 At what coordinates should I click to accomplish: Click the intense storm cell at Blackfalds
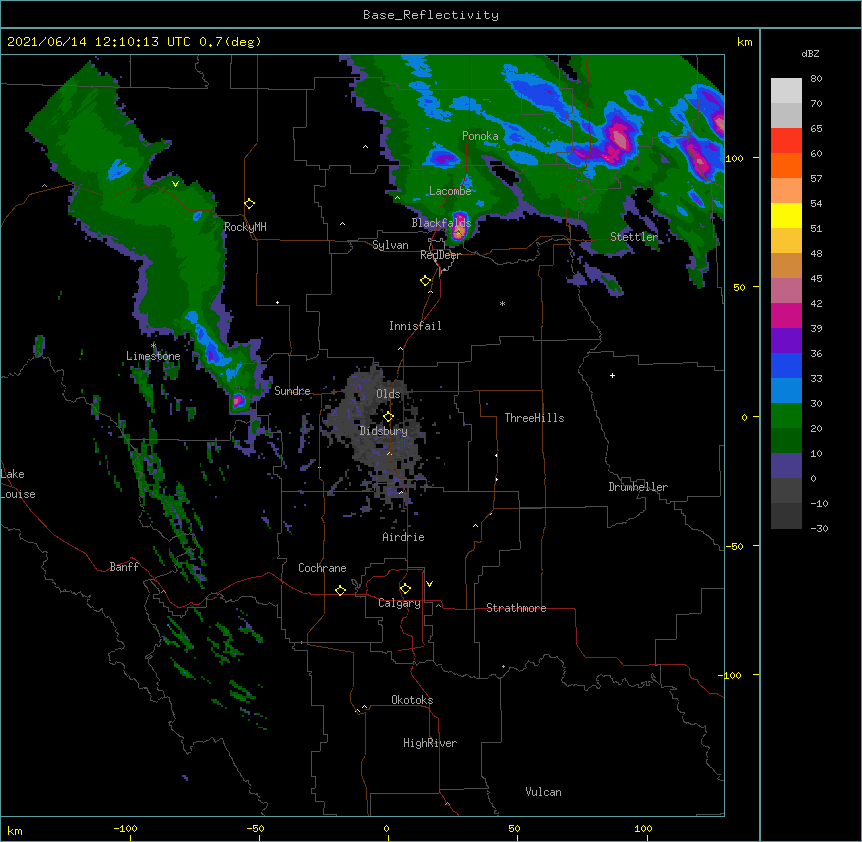(x=459, y=227)
